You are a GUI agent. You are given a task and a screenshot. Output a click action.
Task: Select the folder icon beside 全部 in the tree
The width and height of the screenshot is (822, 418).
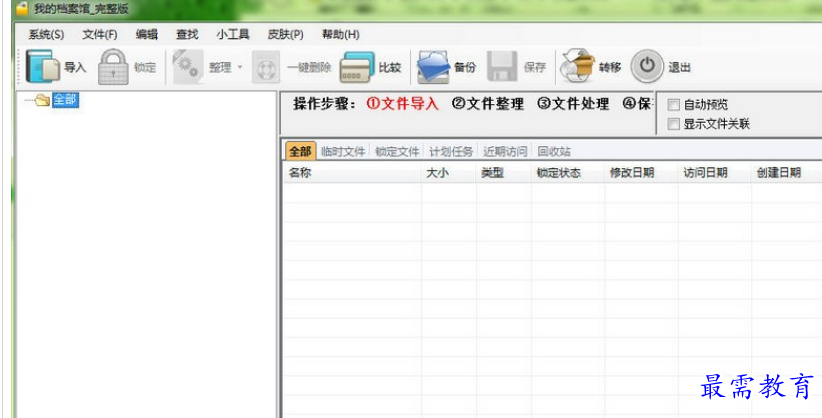tap(42, 100)
